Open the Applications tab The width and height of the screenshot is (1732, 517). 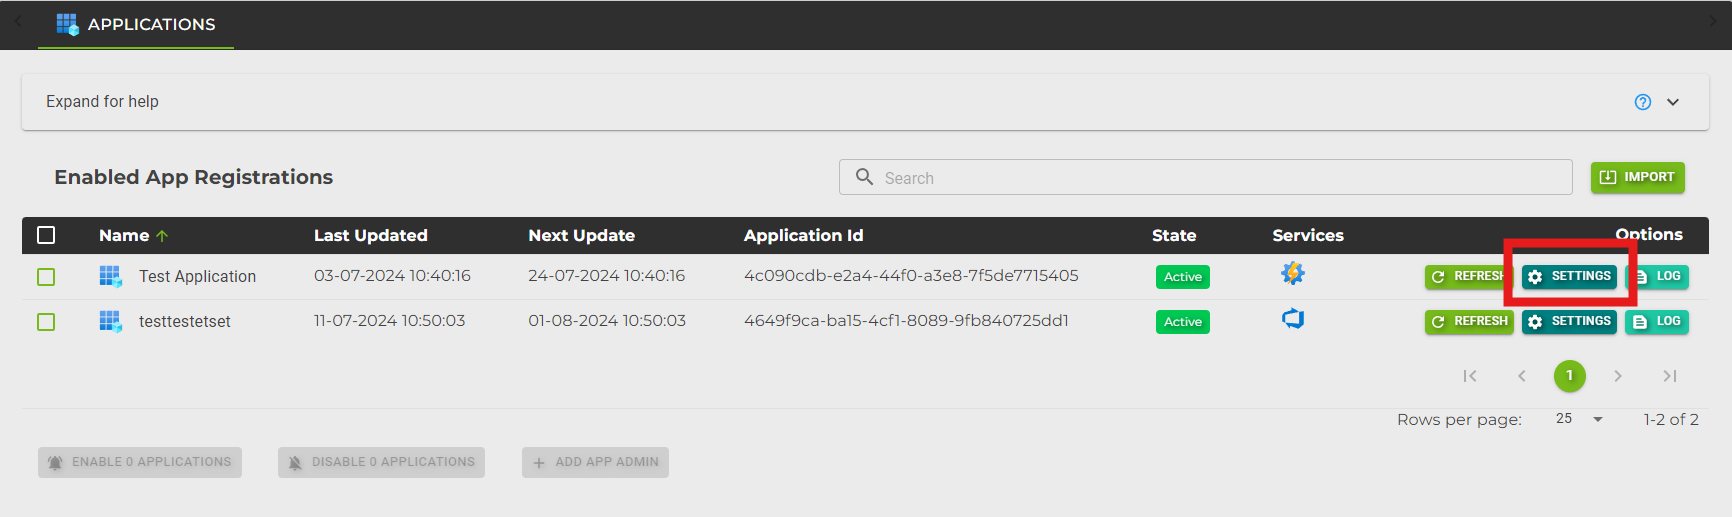[136, 24]
